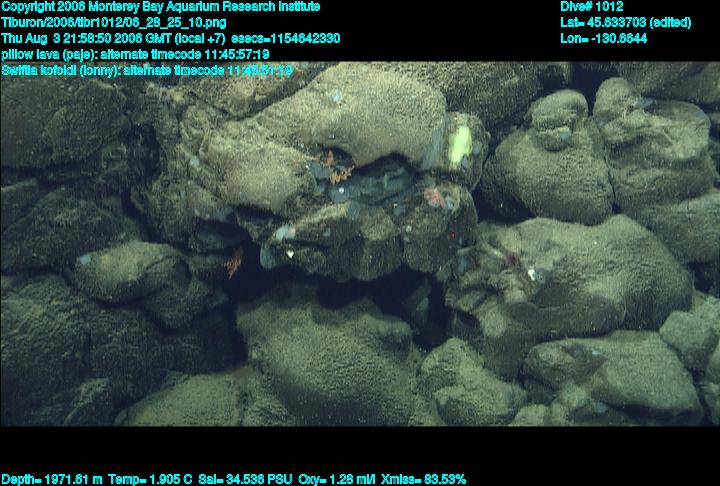The image size is (720, 486).
Task: Click the Monterey Bay Aquarium copyright line
Action: tap(161, 7)
